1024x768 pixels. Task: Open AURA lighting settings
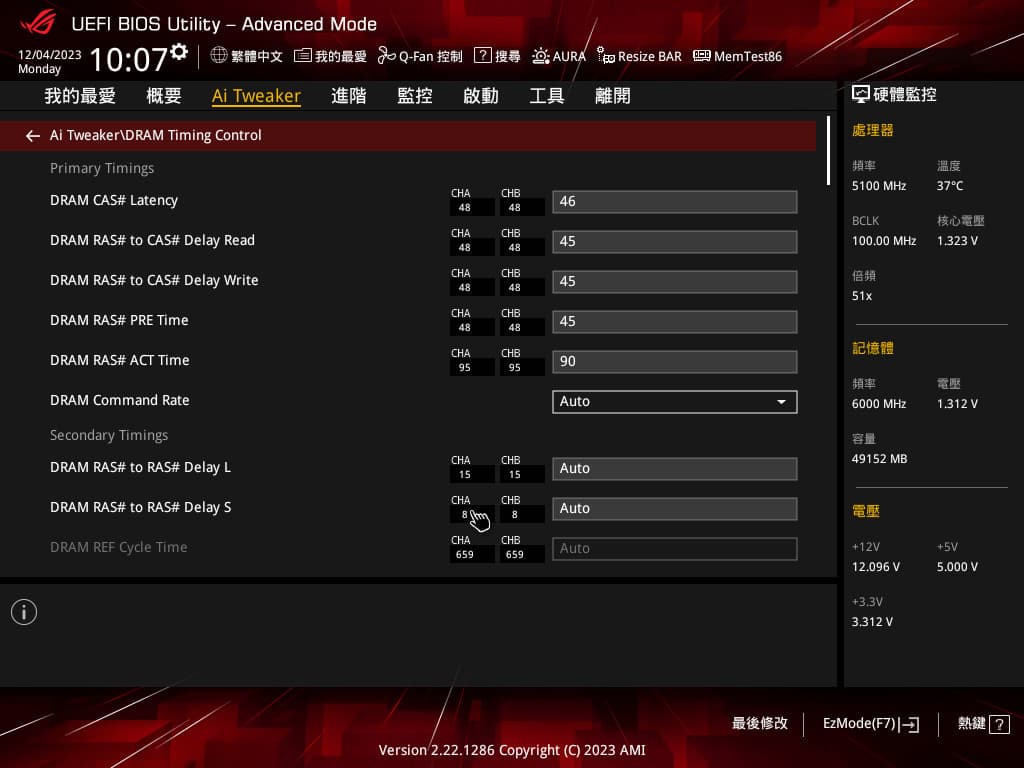[x=558, y=56]
